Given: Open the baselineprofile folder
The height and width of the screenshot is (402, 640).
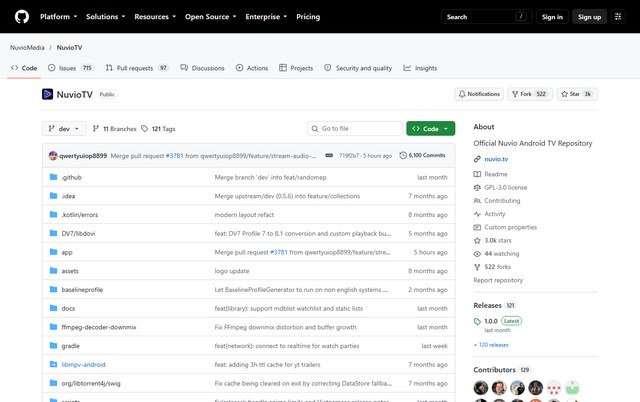Looking at the screenshot, I should coord(82,290).
